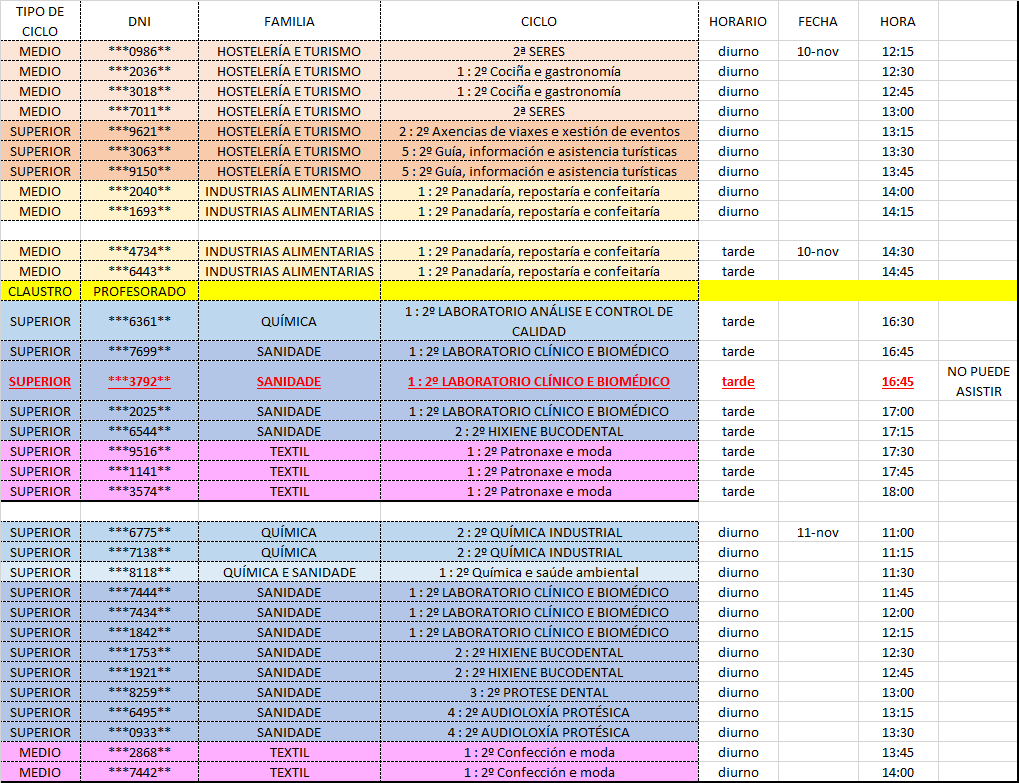
Task: Click DNI cell ***7442** in last row
Action: click(x=139, y=772)
